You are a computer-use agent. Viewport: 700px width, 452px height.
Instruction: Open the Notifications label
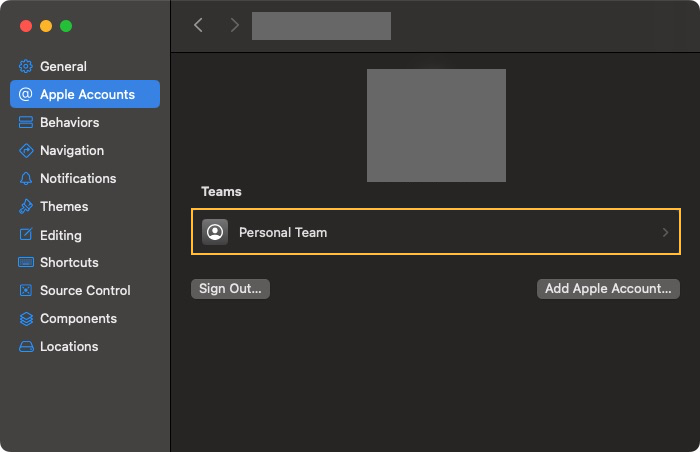coord(78,179)
